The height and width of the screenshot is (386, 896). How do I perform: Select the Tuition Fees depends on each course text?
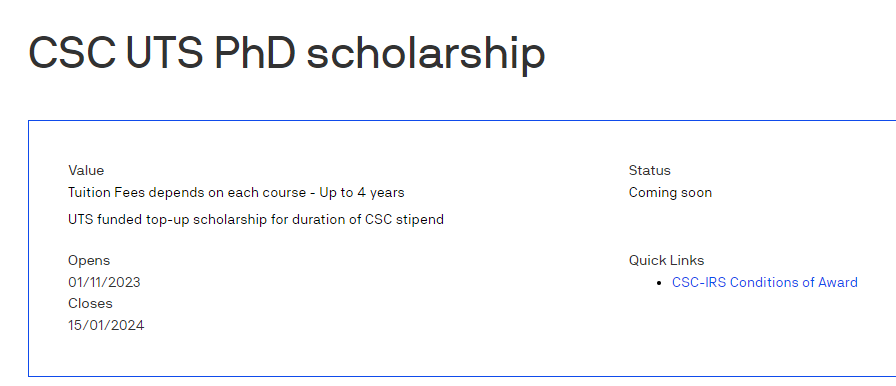tap(187, 192)
